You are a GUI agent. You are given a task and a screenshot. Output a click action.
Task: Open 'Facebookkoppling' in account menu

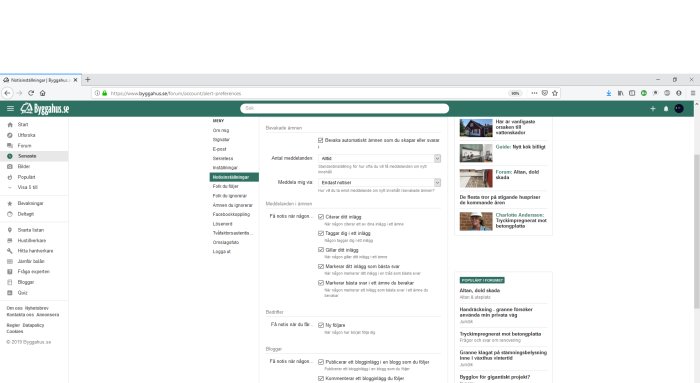[x=231, y=214]
